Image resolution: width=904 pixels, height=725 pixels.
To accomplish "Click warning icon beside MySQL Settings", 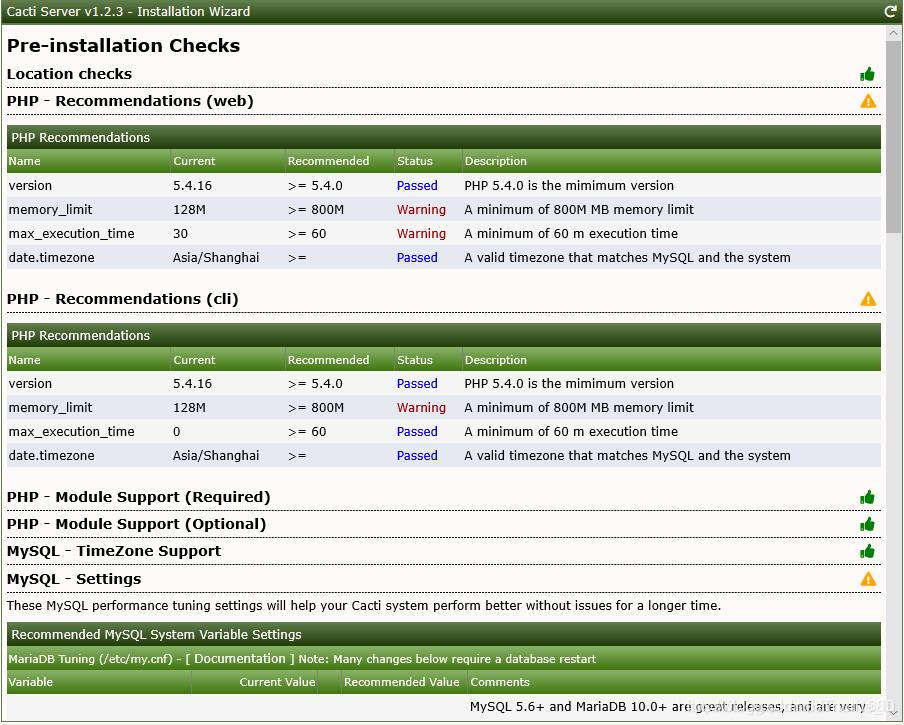I will 868,579.
